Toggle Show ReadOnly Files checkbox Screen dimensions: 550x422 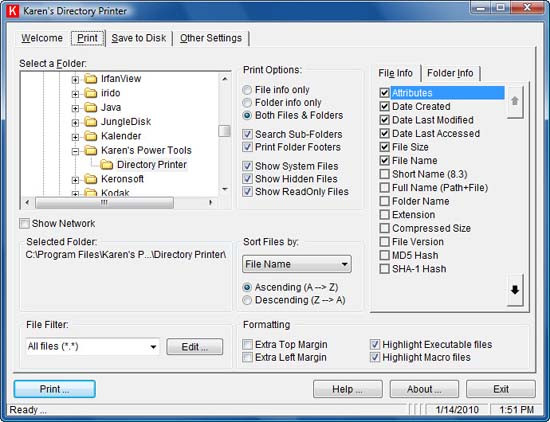(x=247, y=192)
